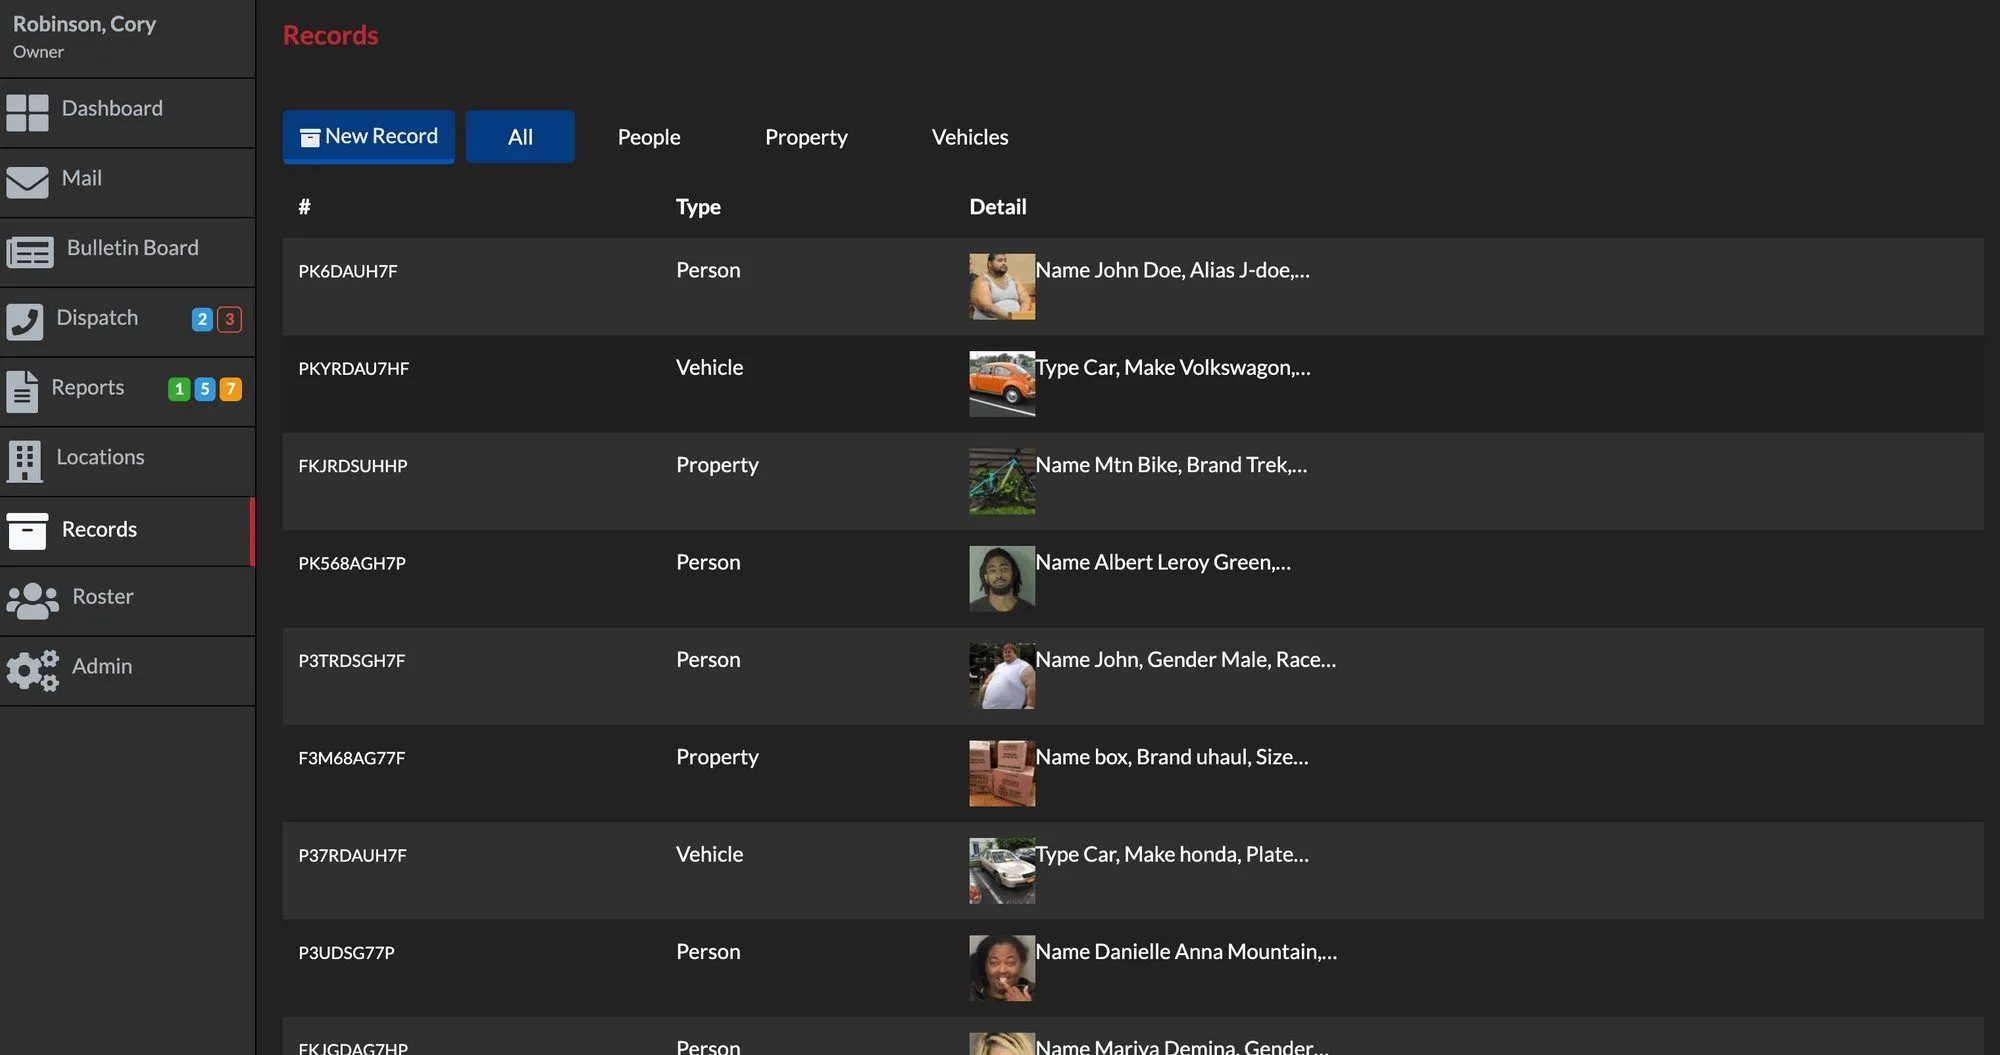Show only Vehicles records
2000x1055 pixels.
tap(969, 137)
